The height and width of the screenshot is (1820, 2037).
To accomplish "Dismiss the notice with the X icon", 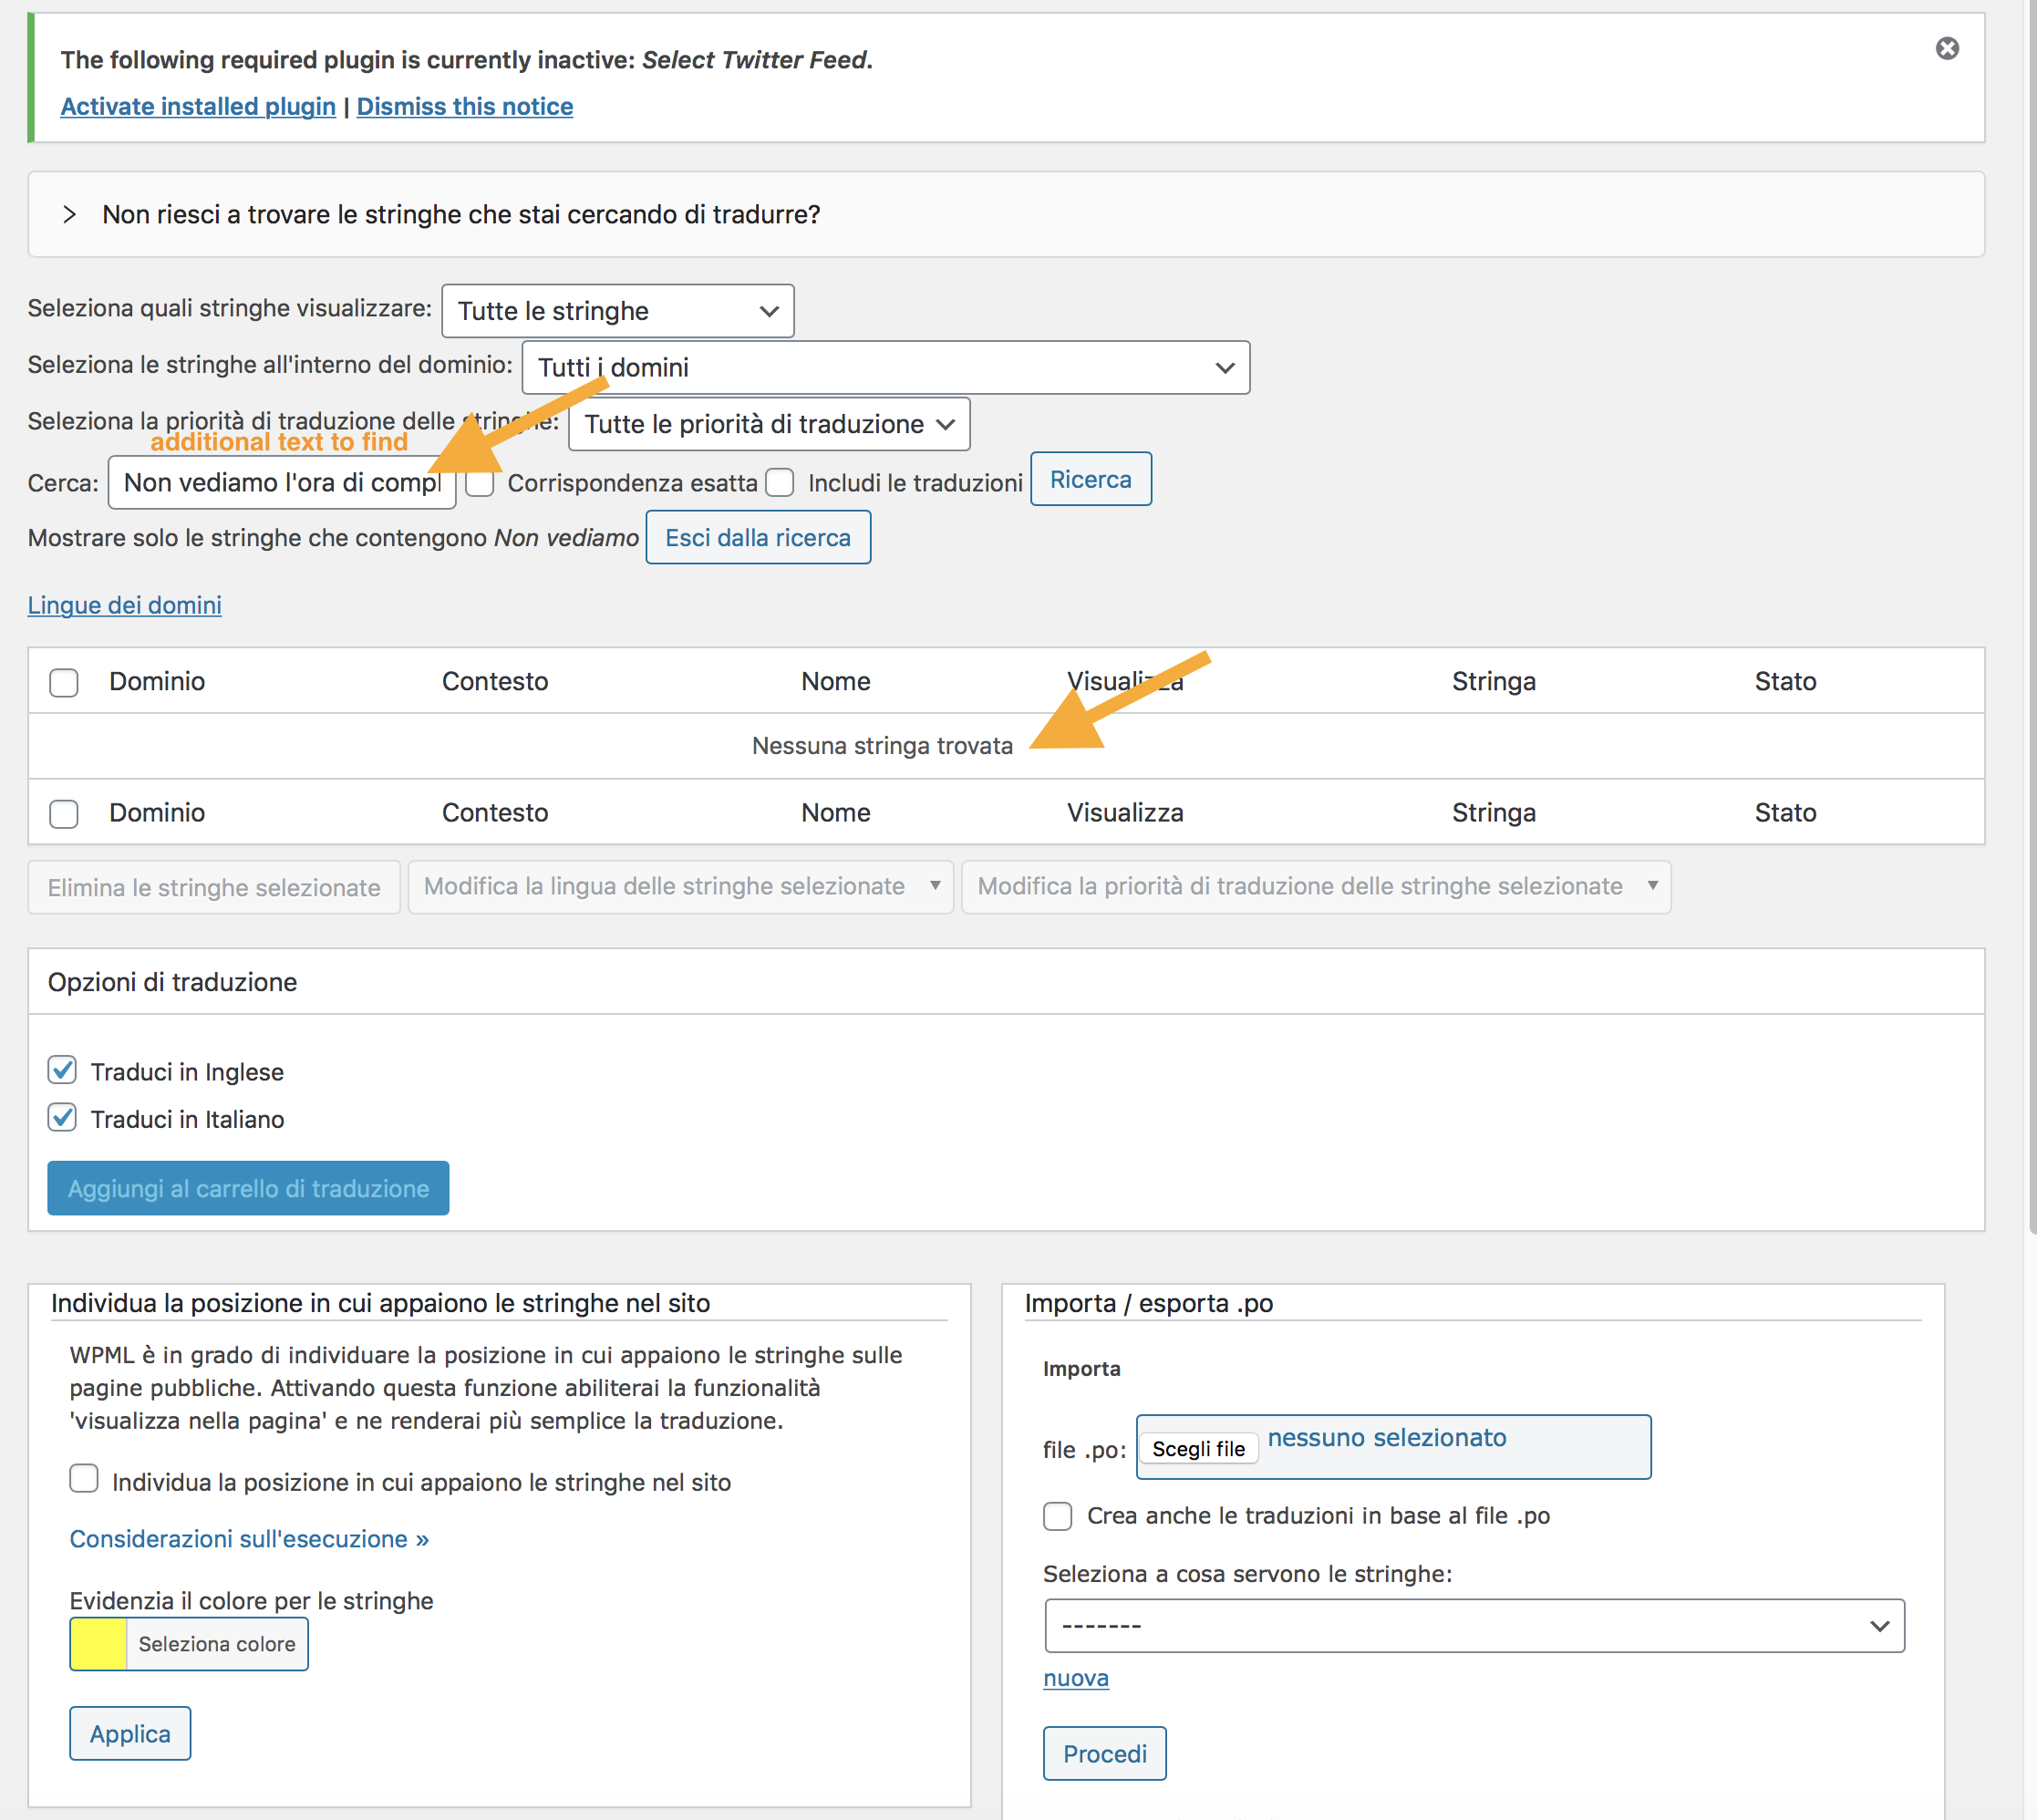I will tap(1946, 49).
